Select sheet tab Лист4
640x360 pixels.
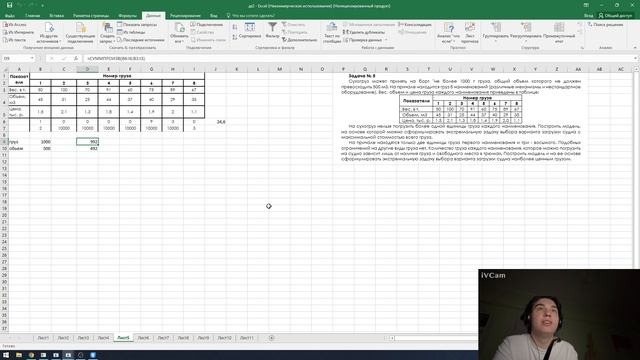103,338
